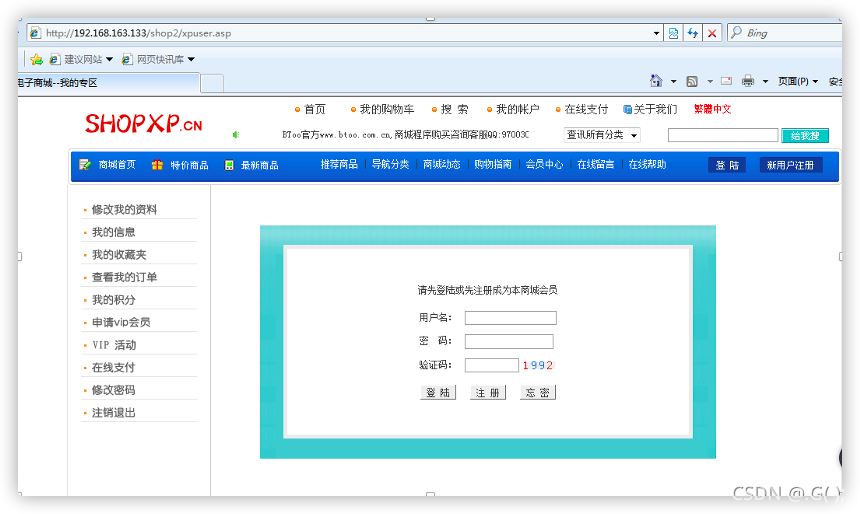The width and height of the screenshot is (860, 514).
Task: Click the read mail icon in command bar
Action: click(726, 81)
